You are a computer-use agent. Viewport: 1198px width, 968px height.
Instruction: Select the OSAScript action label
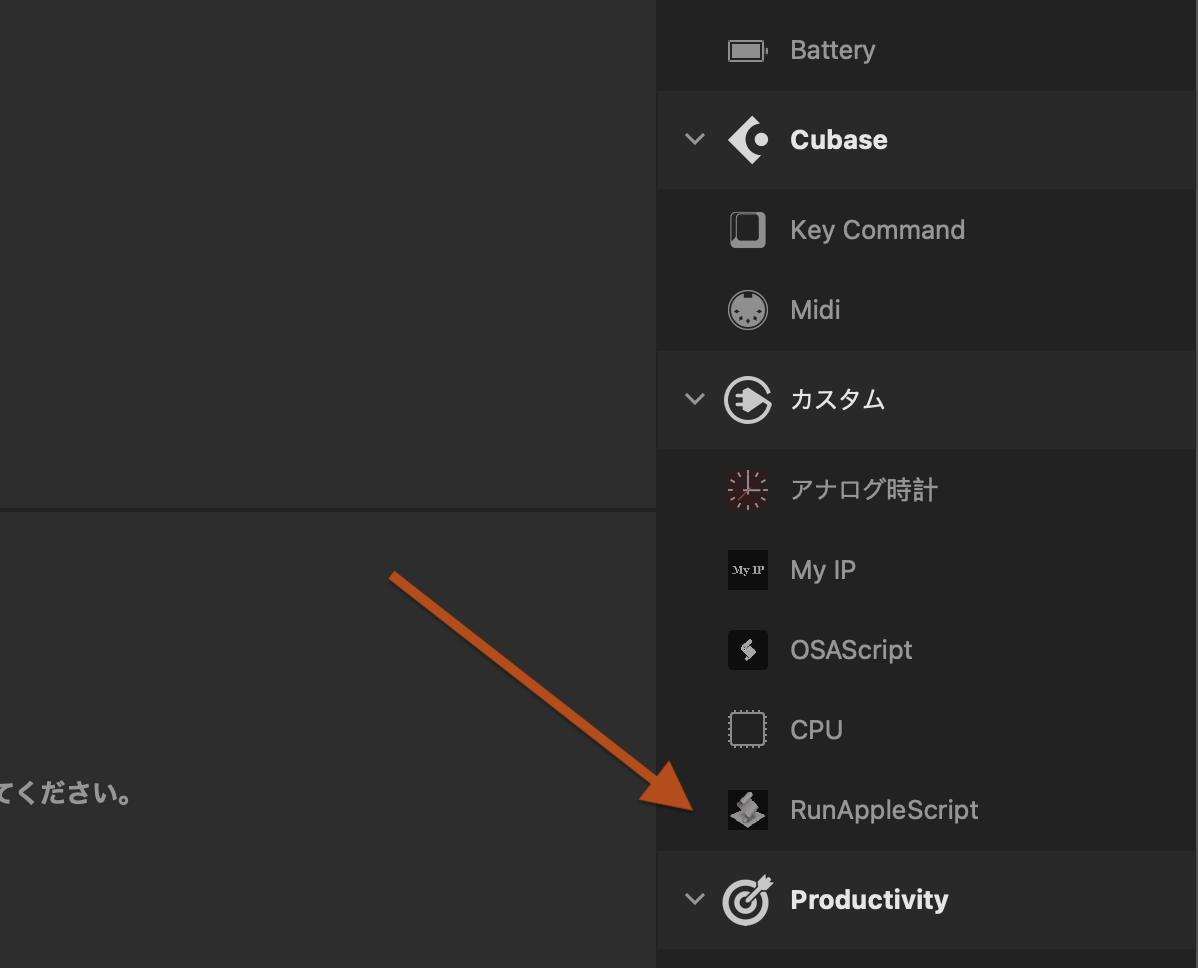(x=851, y=650)
